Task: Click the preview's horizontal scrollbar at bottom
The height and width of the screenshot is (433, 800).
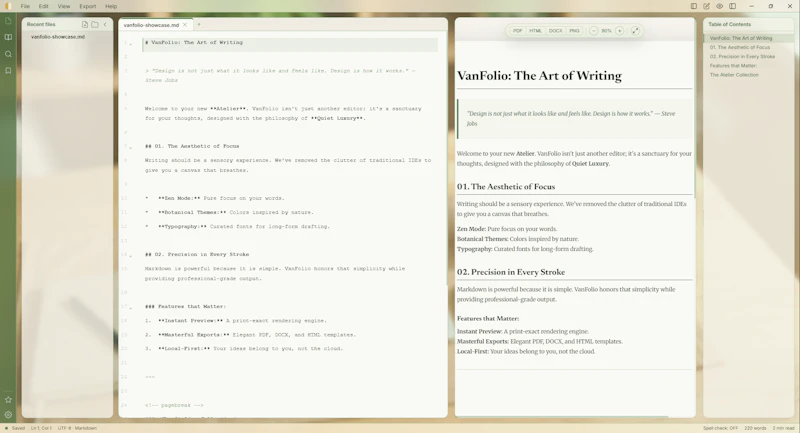Action: [561, 417]
